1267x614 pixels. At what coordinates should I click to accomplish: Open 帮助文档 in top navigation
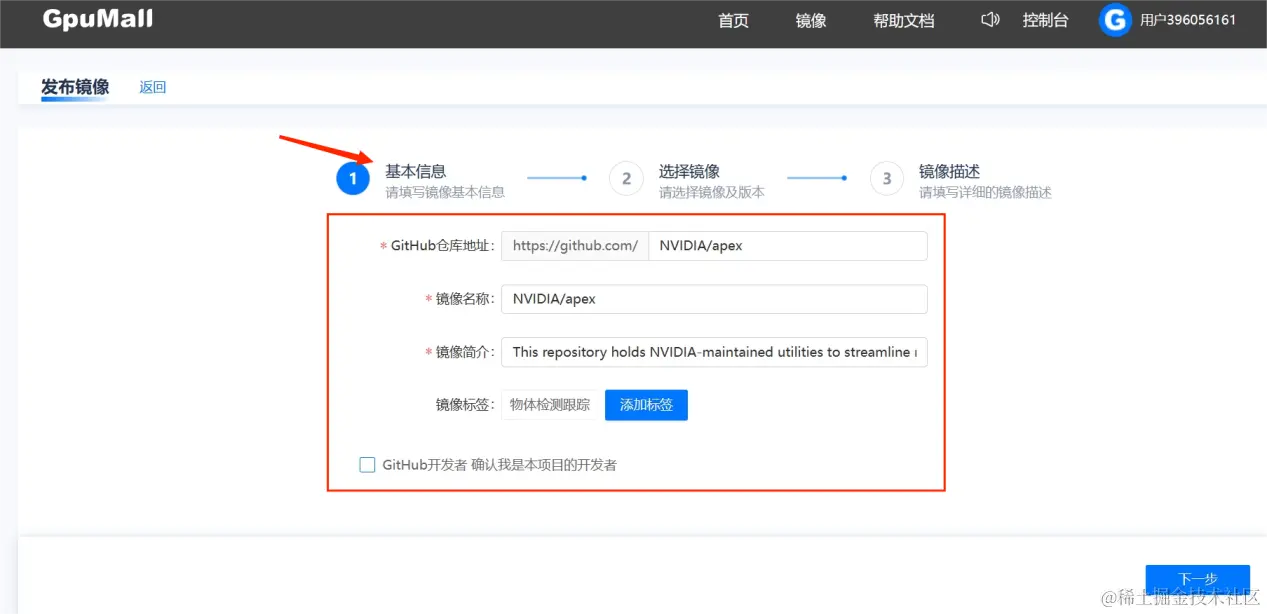coord(904,20)
